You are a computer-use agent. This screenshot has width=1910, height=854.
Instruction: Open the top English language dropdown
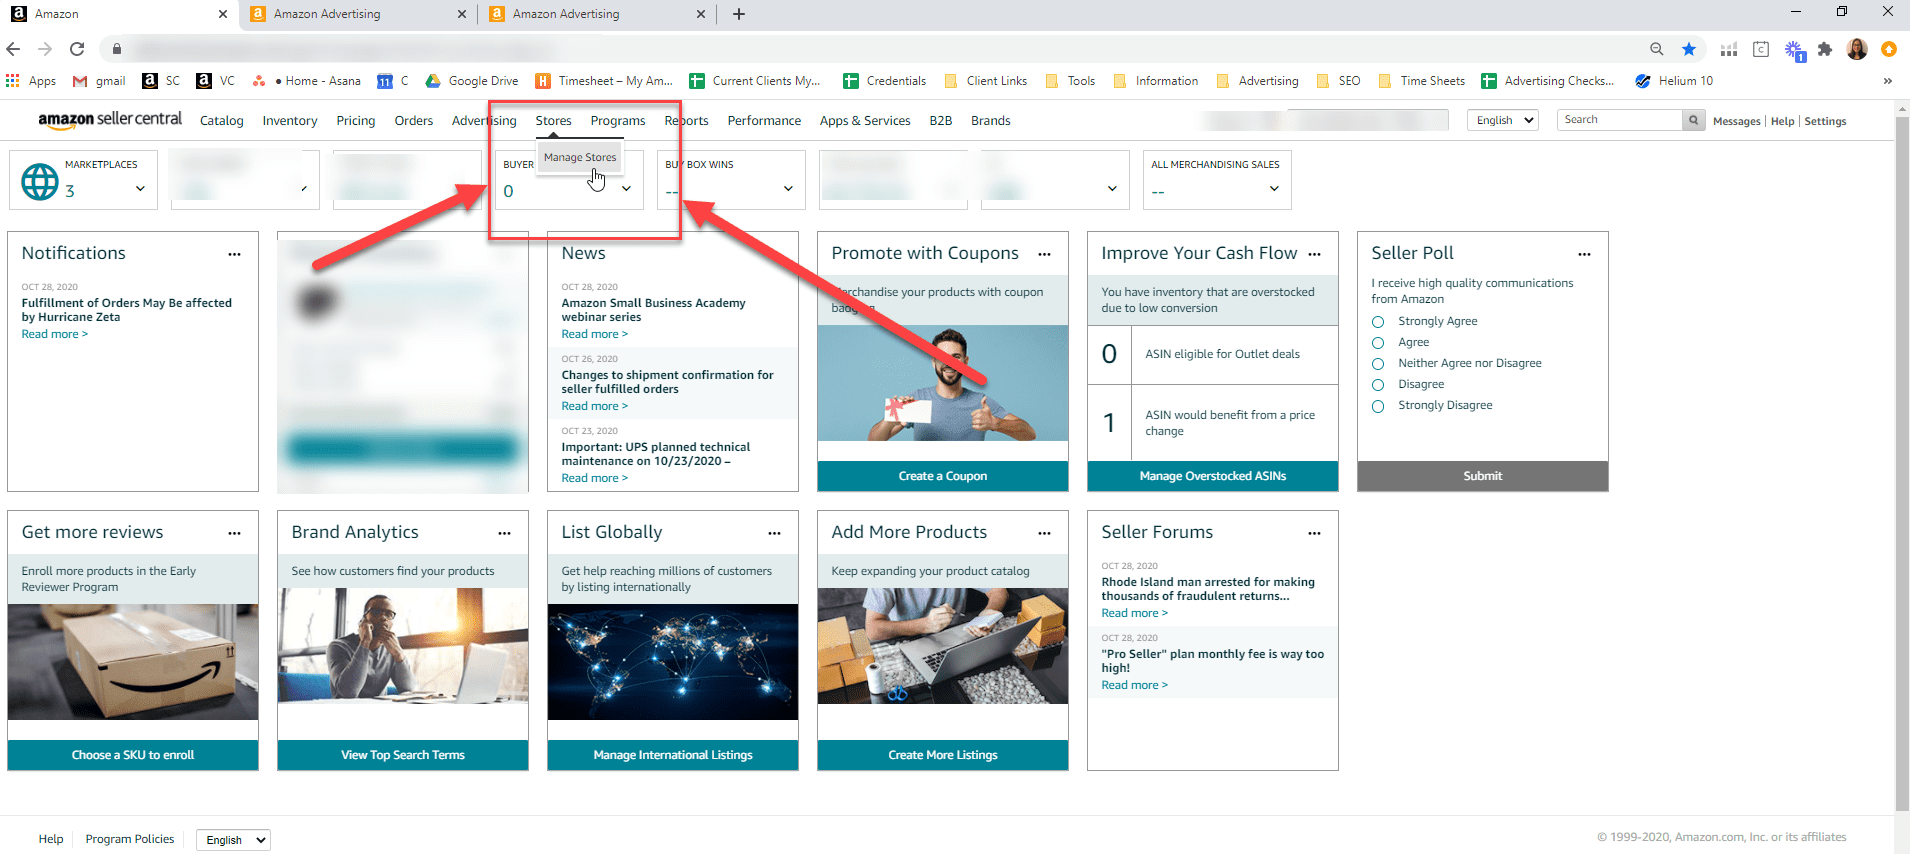point(1503,120)
